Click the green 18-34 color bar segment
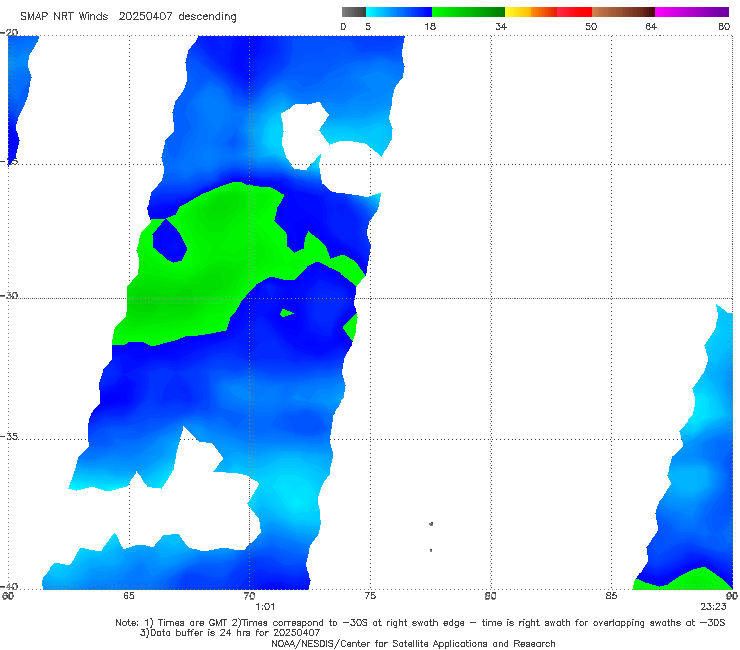Viewport: 740px width, 650px height. click(468, 12)
